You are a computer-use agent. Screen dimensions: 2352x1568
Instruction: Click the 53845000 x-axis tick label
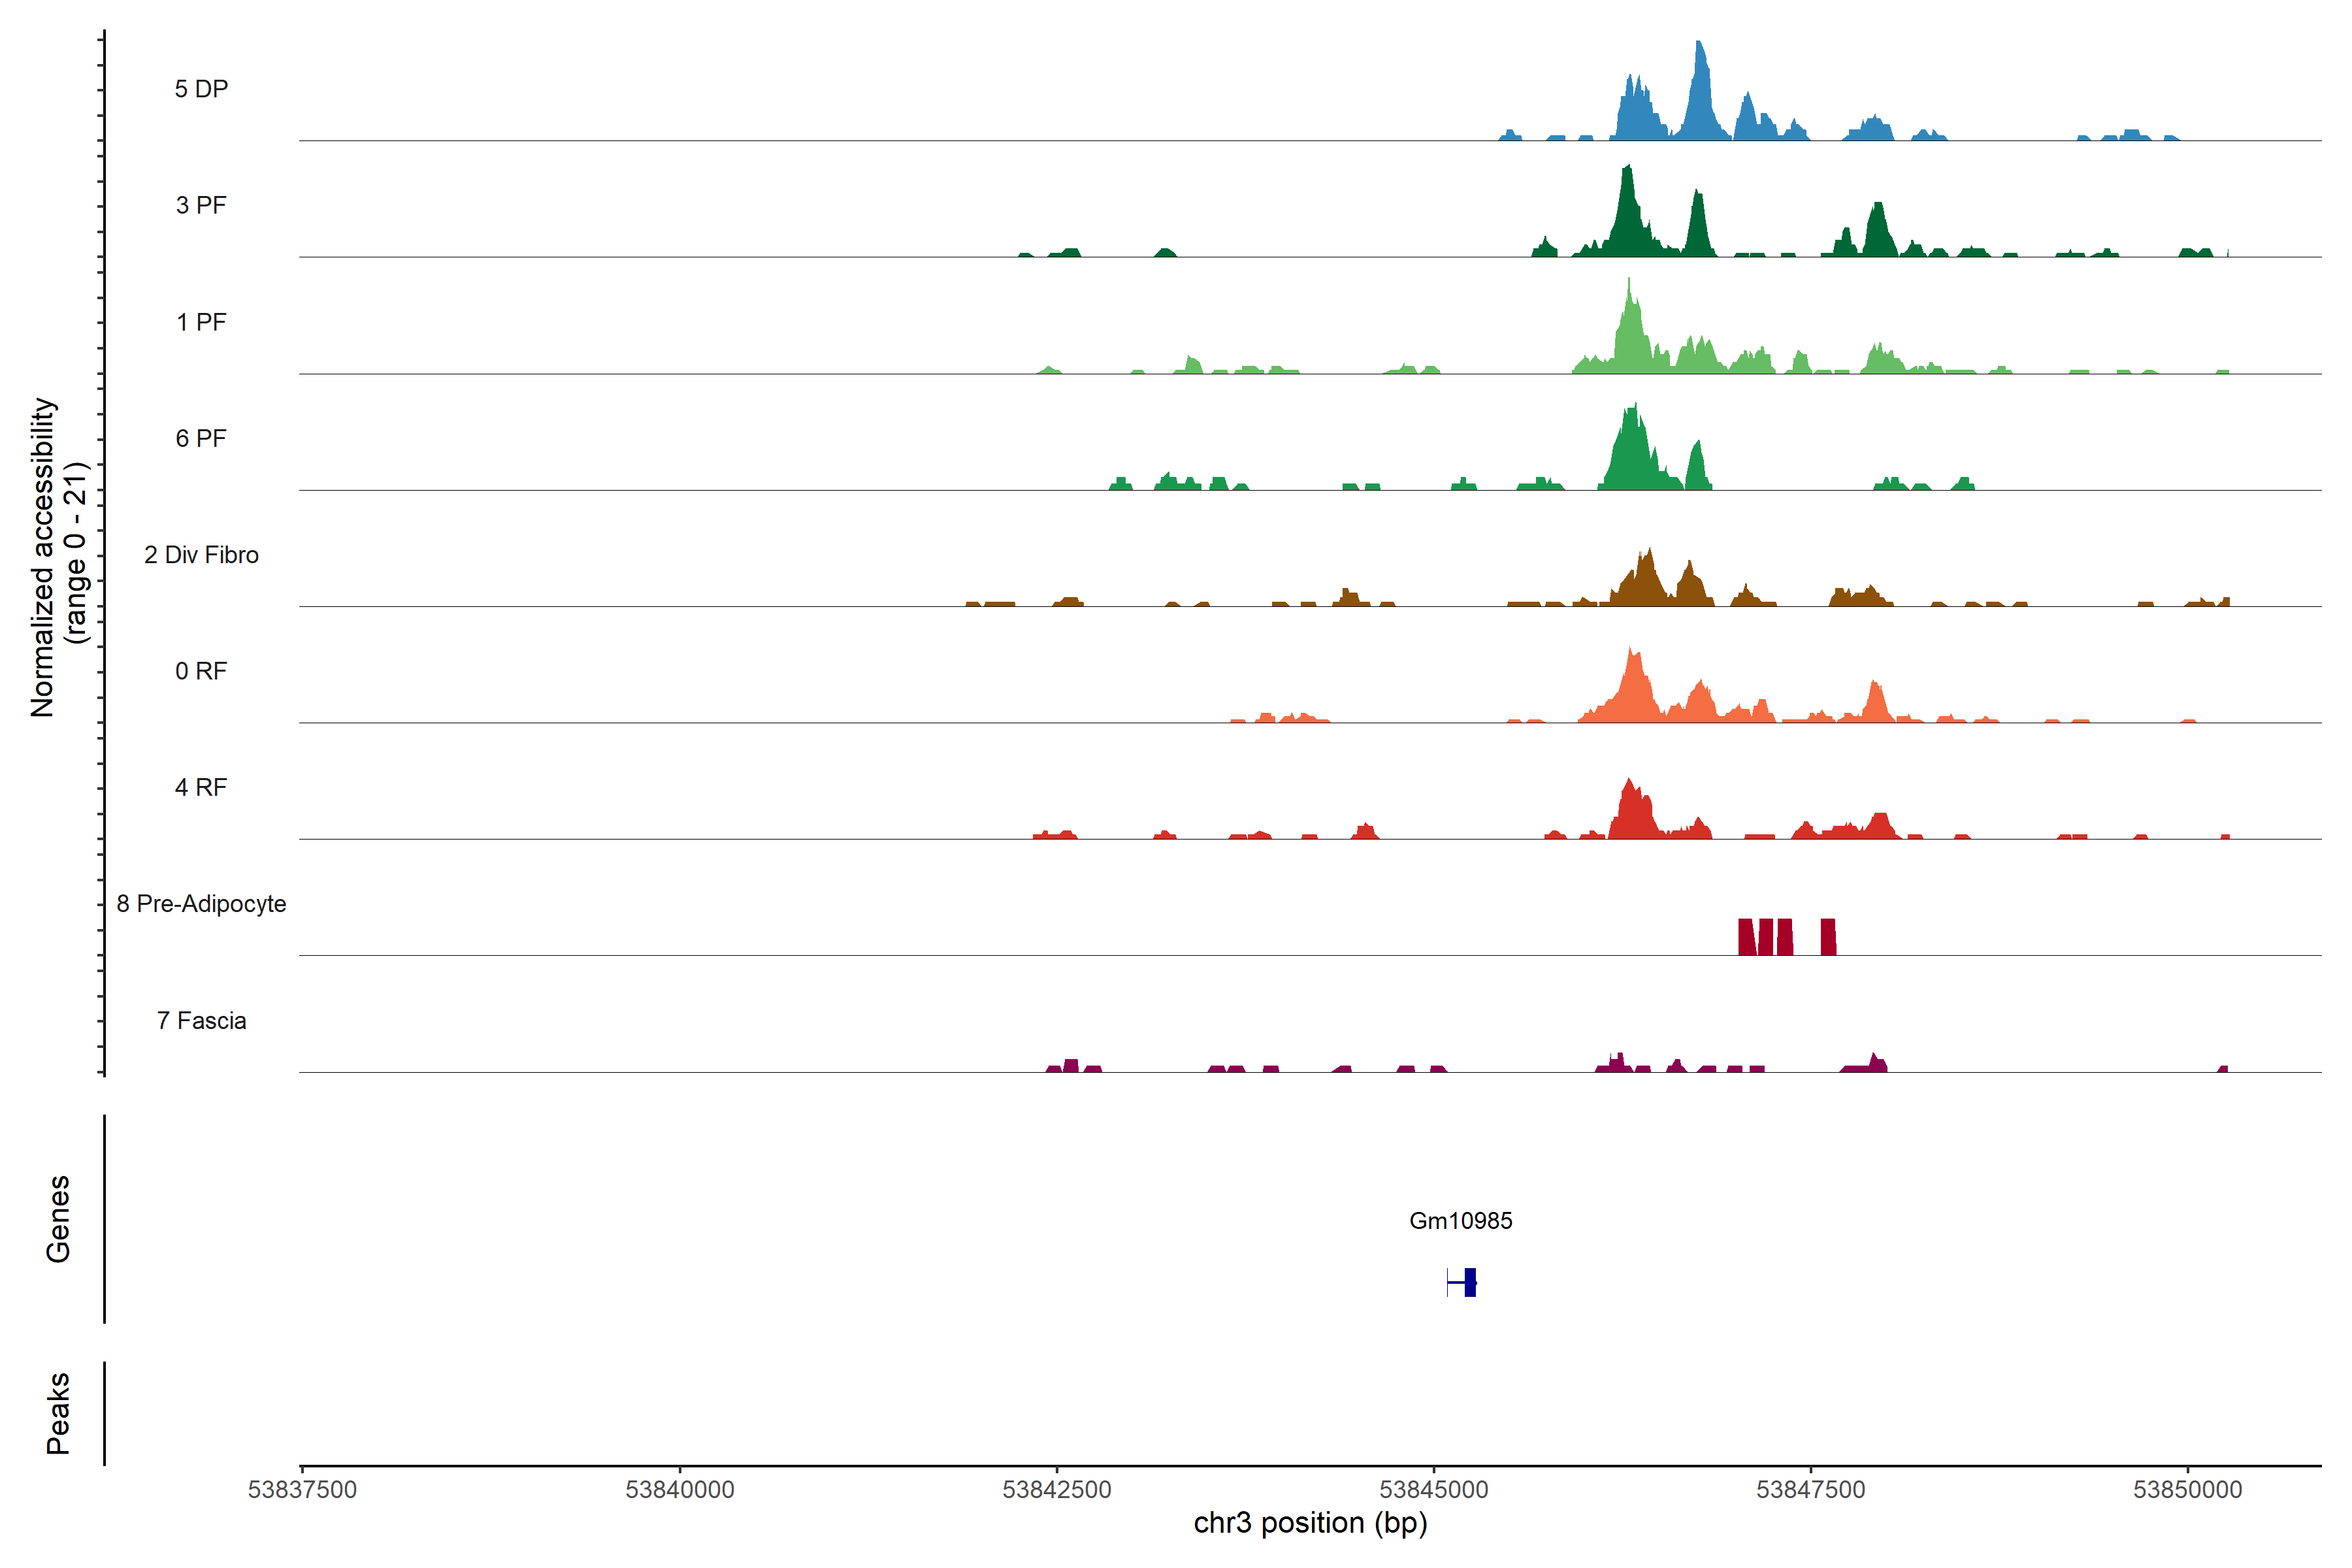[x=1433, y=1489]
